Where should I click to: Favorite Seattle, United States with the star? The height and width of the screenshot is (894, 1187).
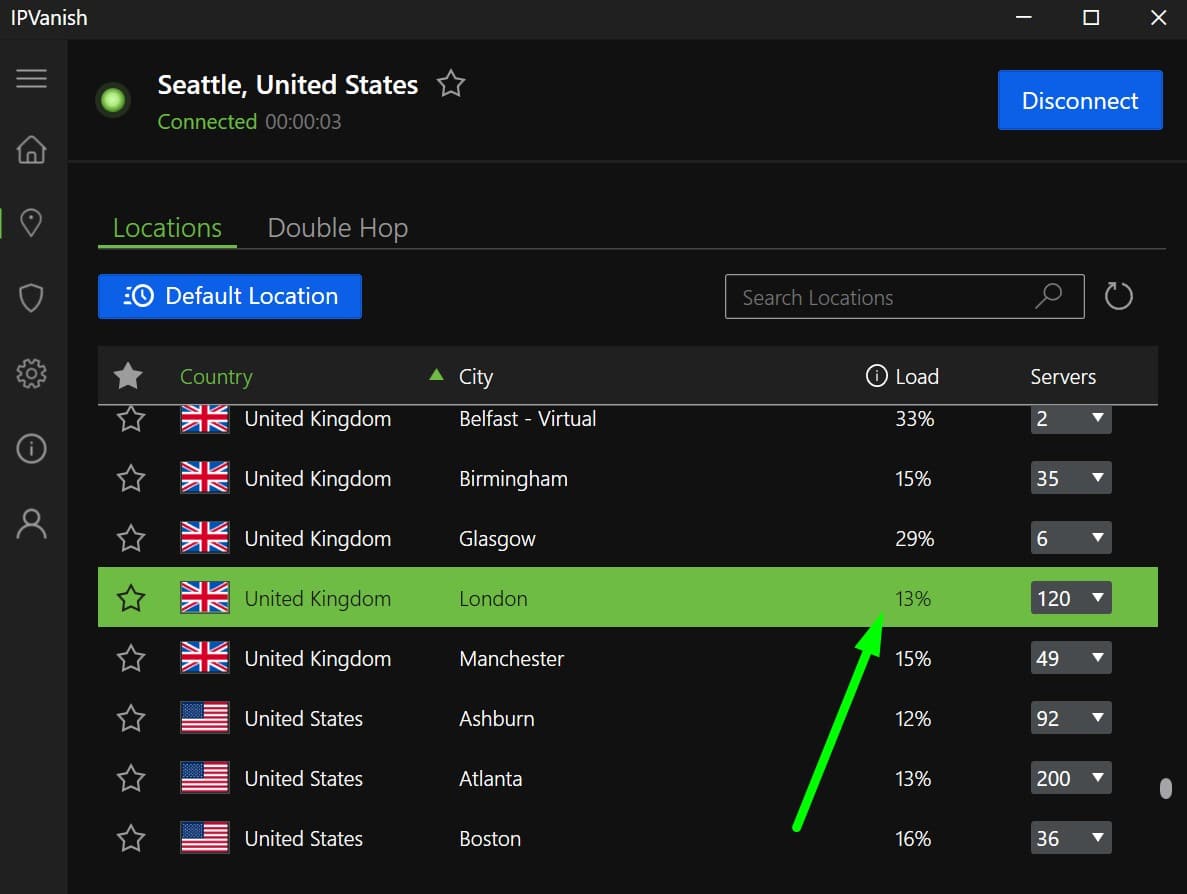click(451, 83)
